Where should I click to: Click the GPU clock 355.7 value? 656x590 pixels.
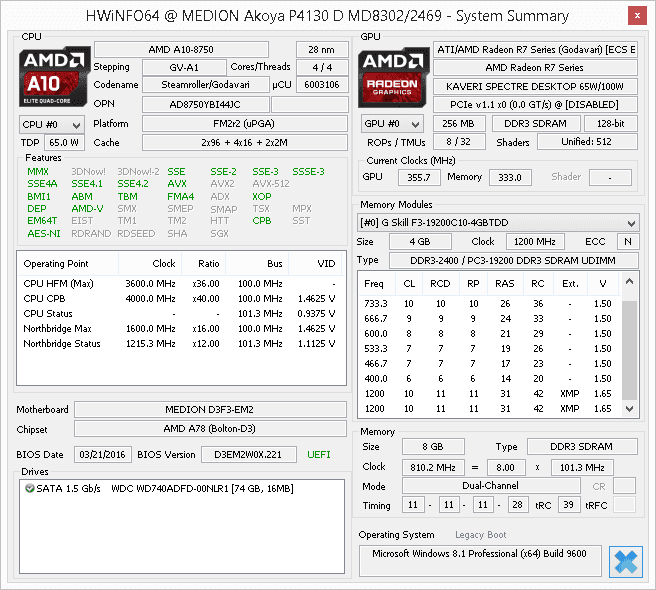pos(419,177)
